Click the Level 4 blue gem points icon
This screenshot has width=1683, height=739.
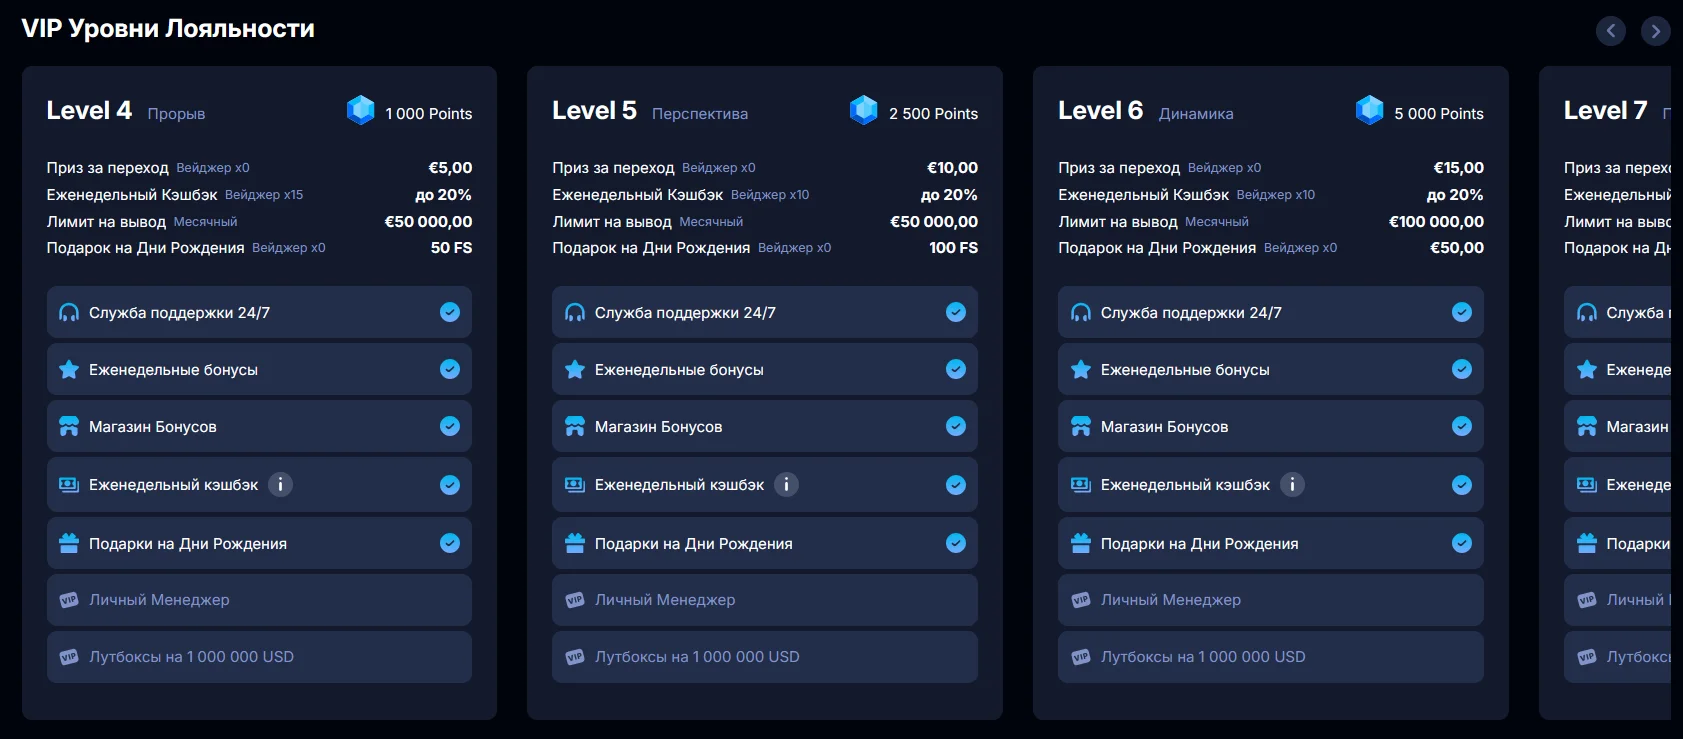360,110
